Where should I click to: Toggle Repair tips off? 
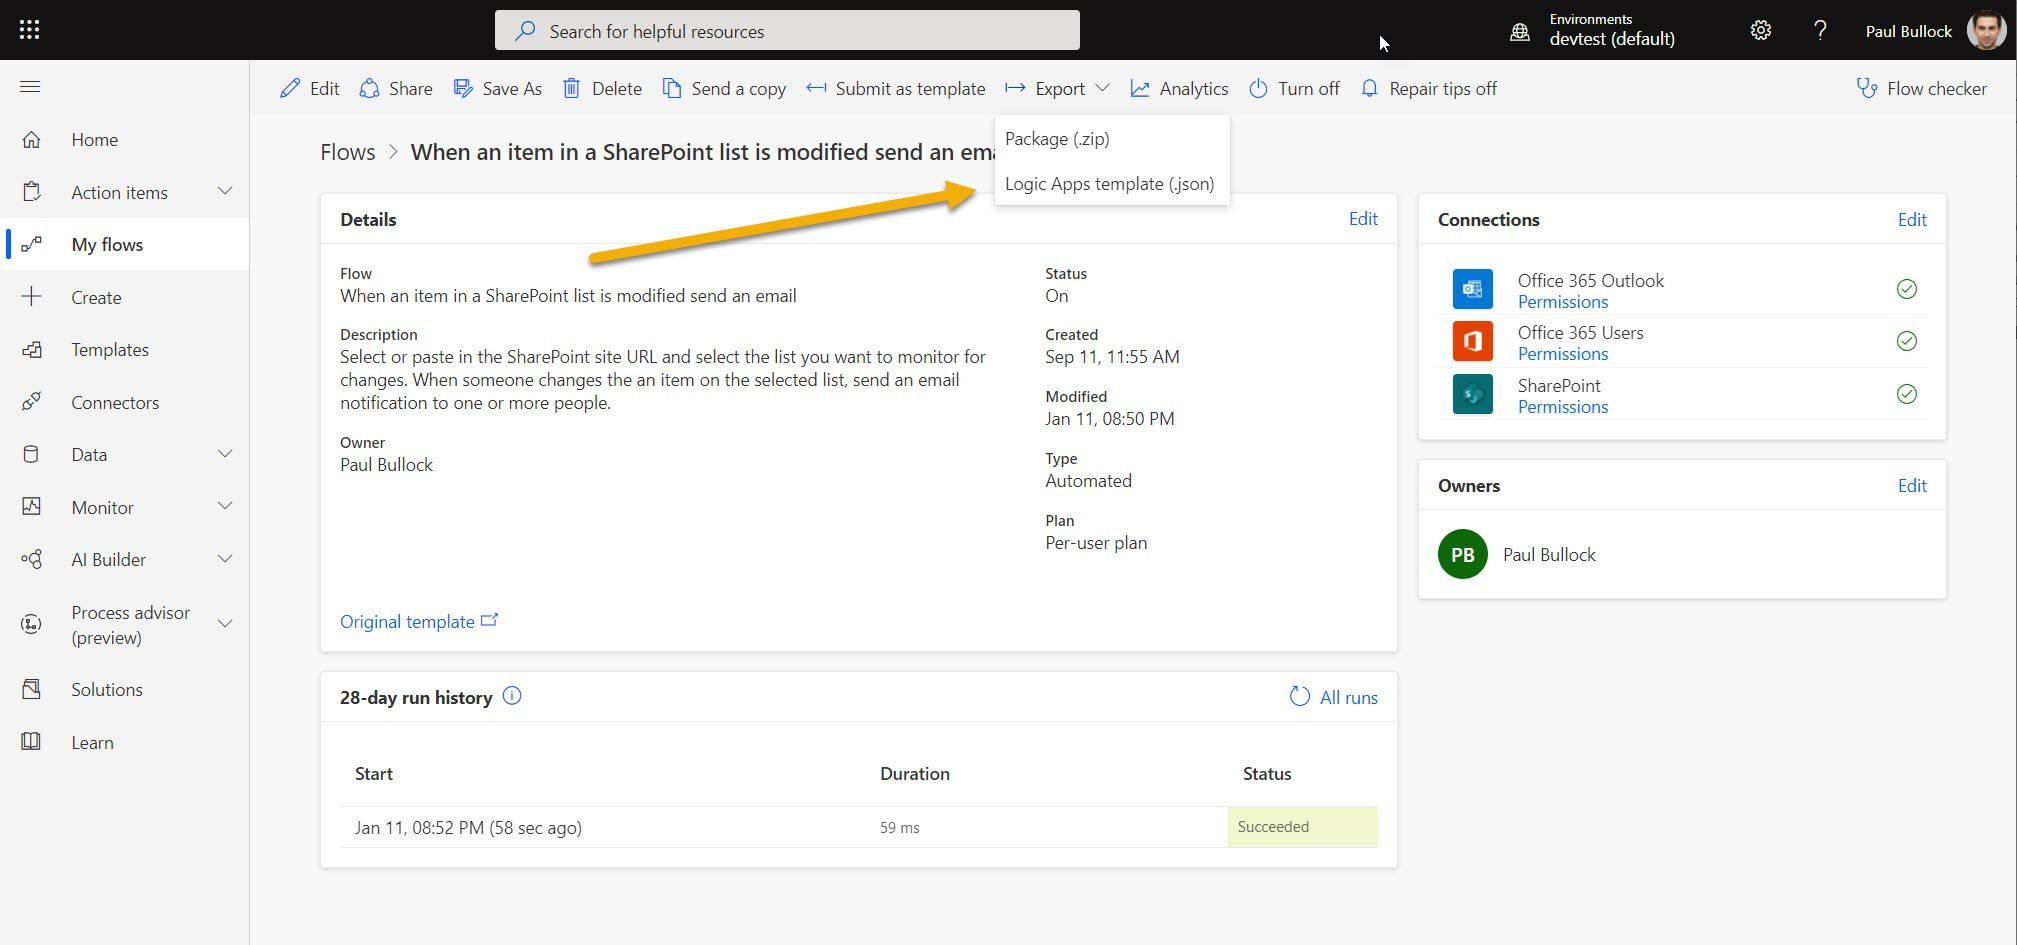click(1429, 88)
